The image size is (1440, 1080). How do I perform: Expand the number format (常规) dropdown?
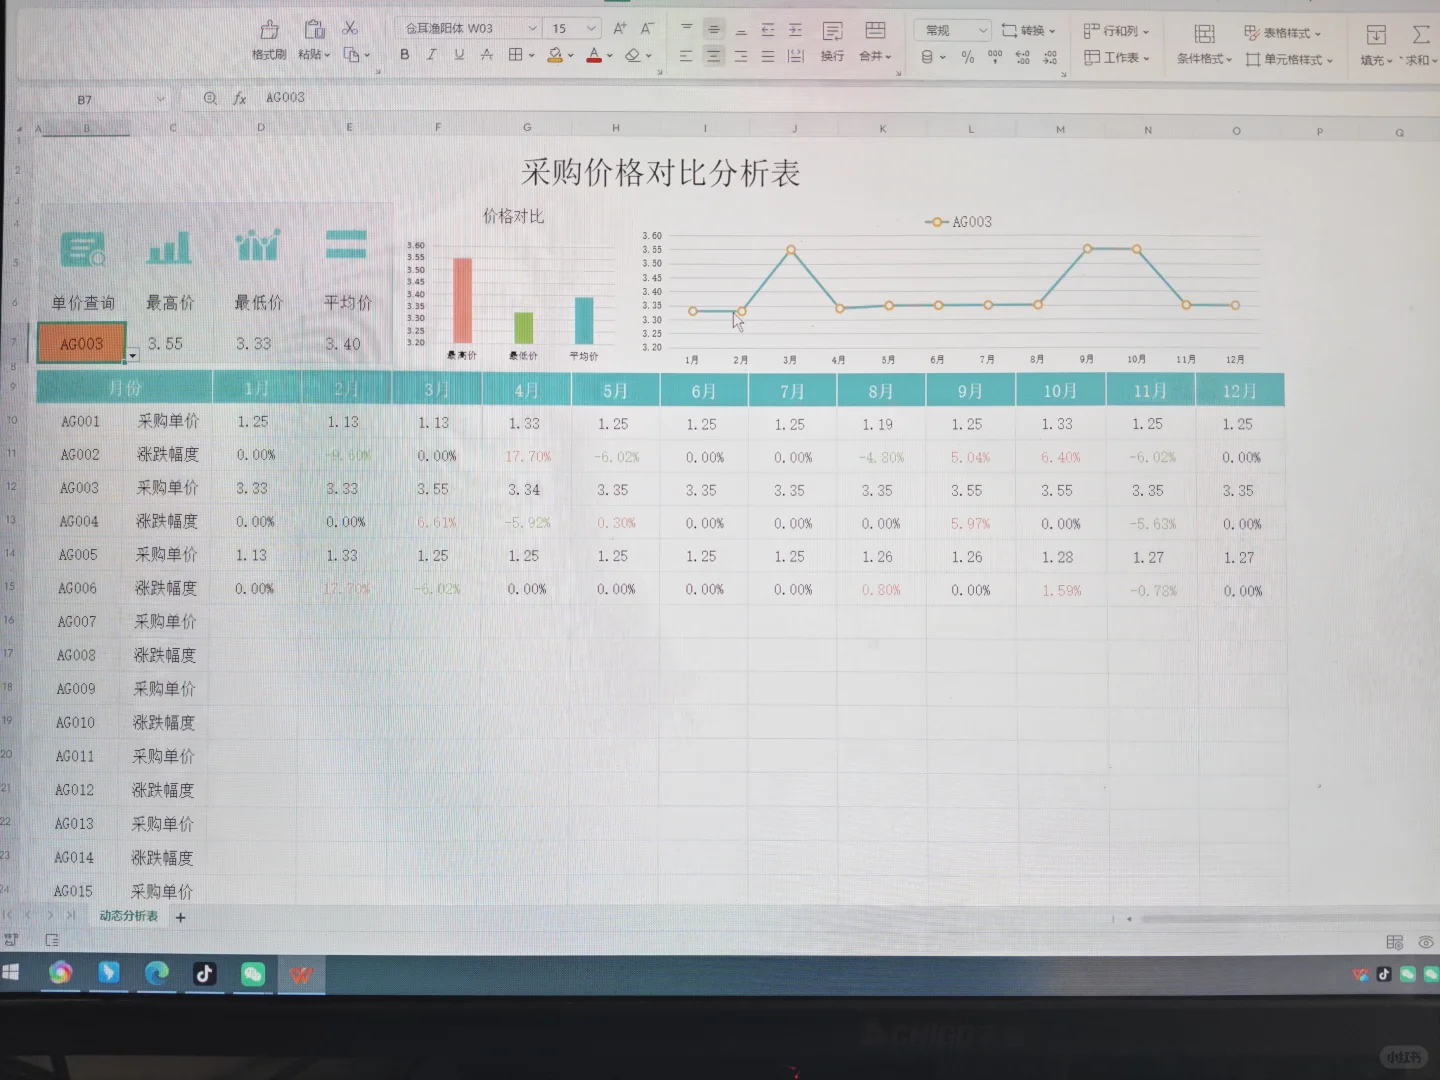(983, 30)
